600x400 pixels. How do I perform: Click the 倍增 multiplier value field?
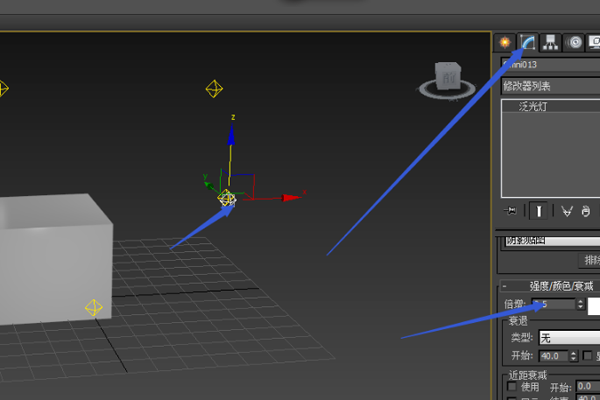pyautogui.click(x=554, y=304)
